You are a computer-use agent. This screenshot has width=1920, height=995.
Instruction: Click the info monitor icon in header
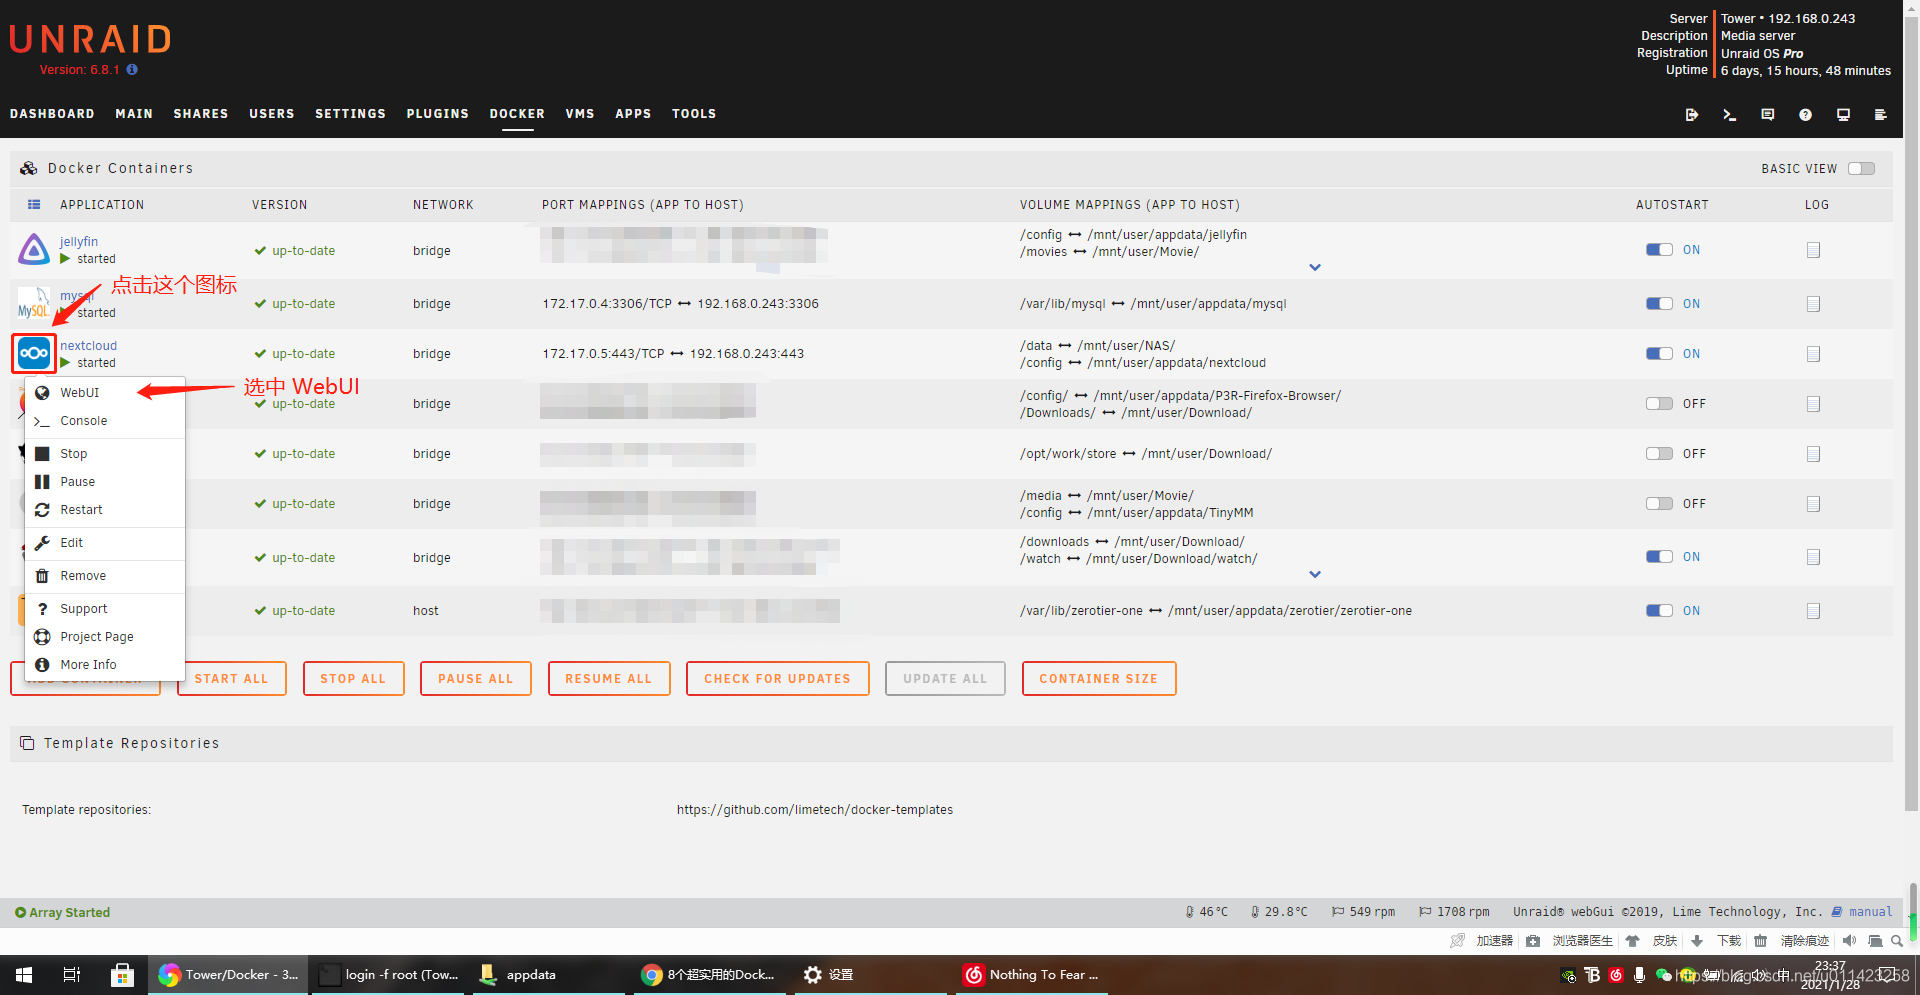(1843, 115)
